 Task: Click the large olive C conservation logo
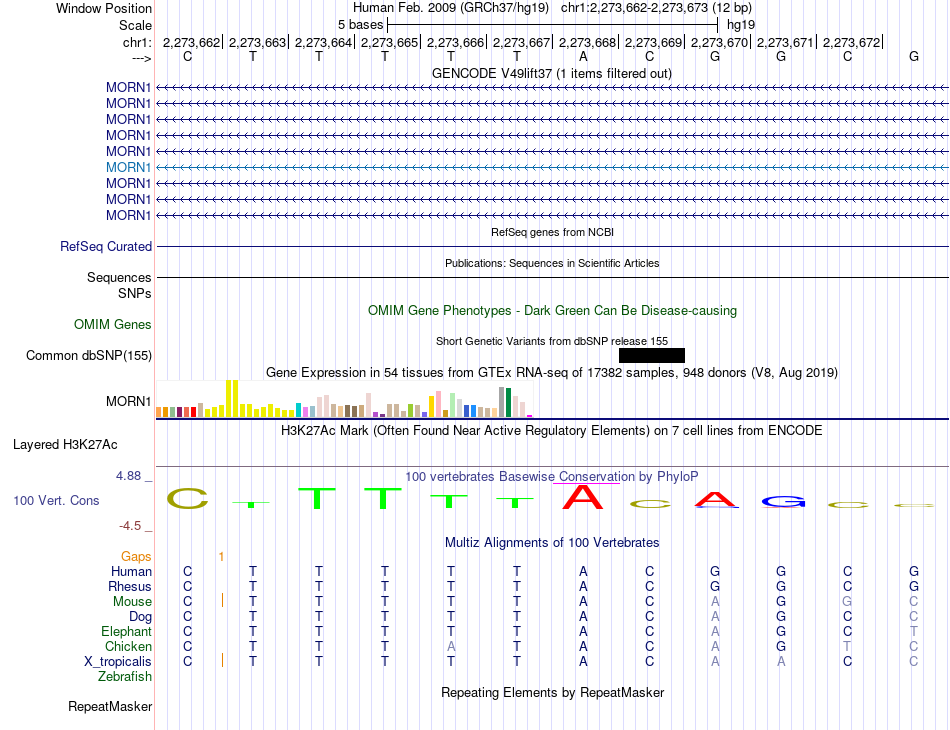(x=187, y=499)
